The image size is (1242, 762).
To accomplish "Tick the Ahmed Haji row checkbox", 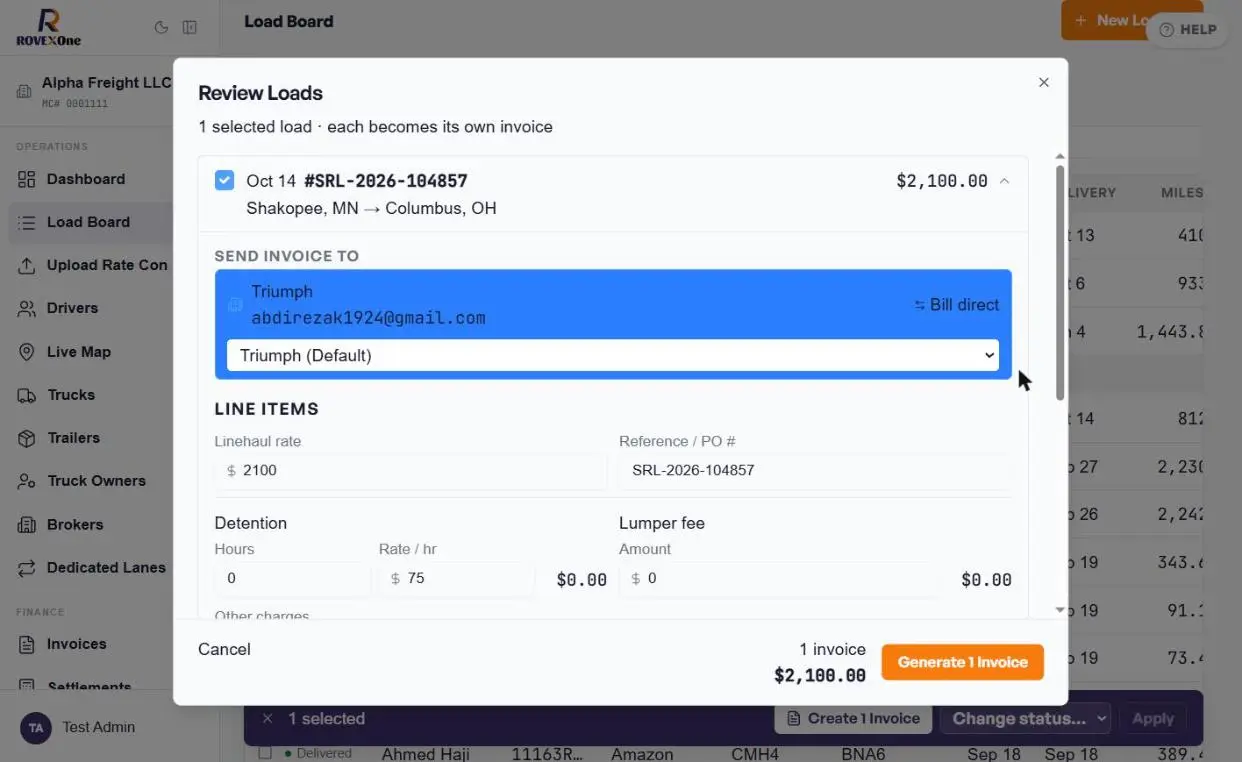I will 265,753.
